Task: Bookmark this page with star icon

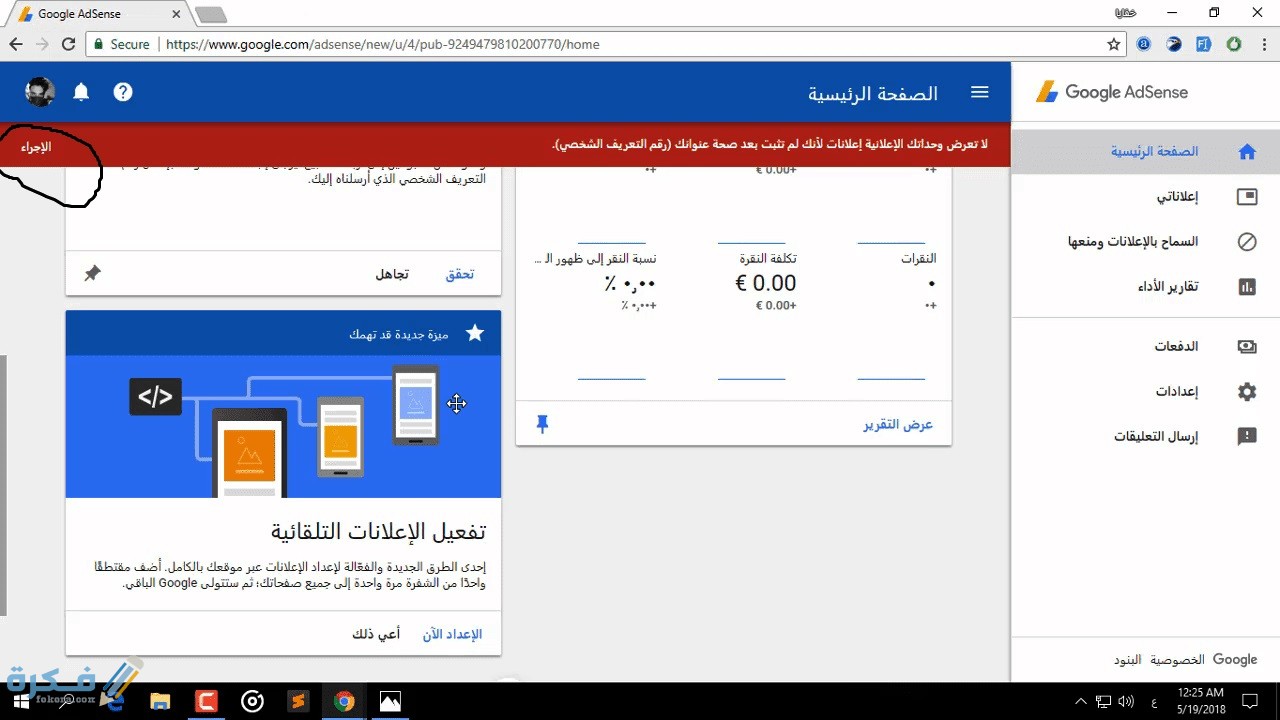Action: [x=1114, y=44]
